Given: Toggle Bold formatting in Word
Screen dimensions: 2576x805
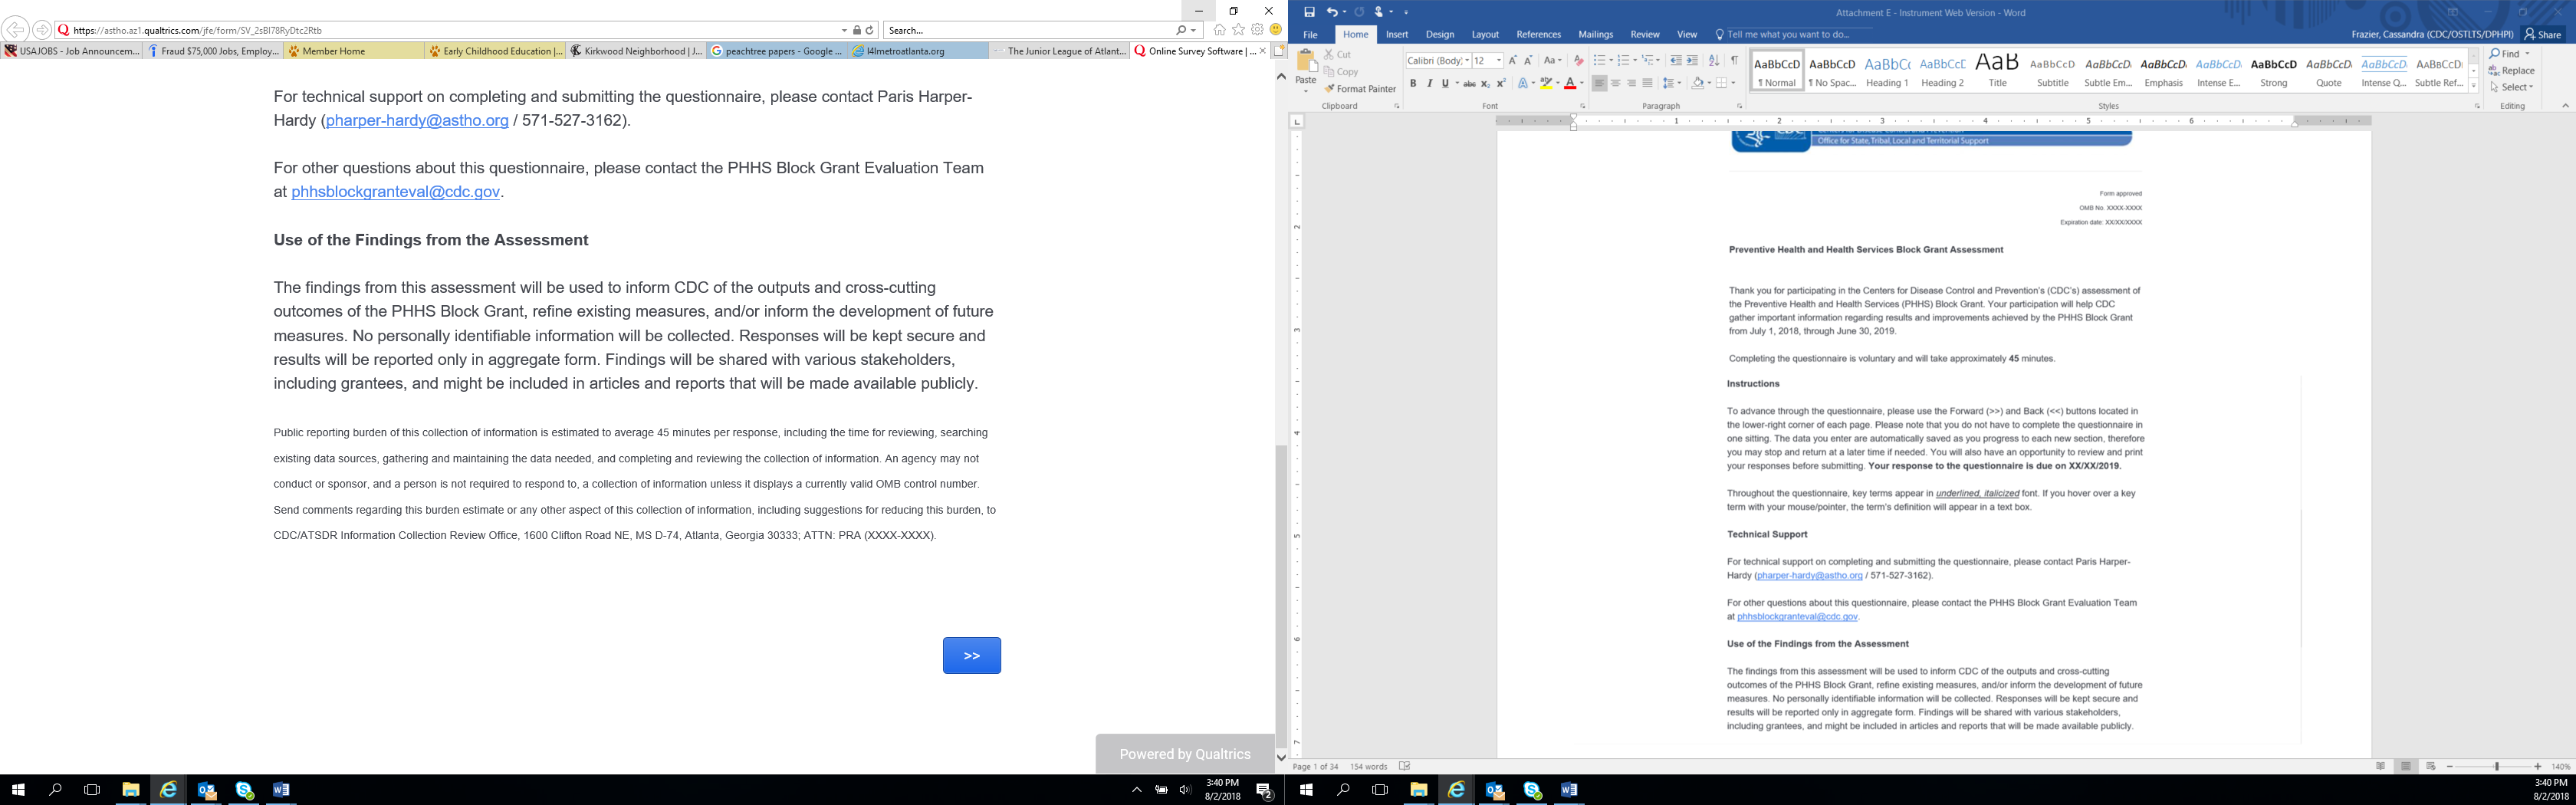Looking at the screenshot, I should (x=1413, y=84).
